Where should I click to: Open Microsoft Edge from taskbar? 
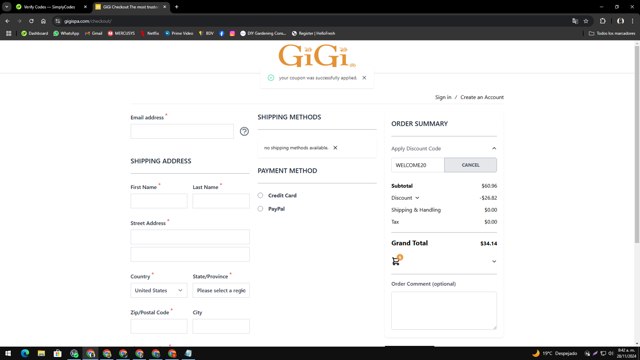(25, 353)
